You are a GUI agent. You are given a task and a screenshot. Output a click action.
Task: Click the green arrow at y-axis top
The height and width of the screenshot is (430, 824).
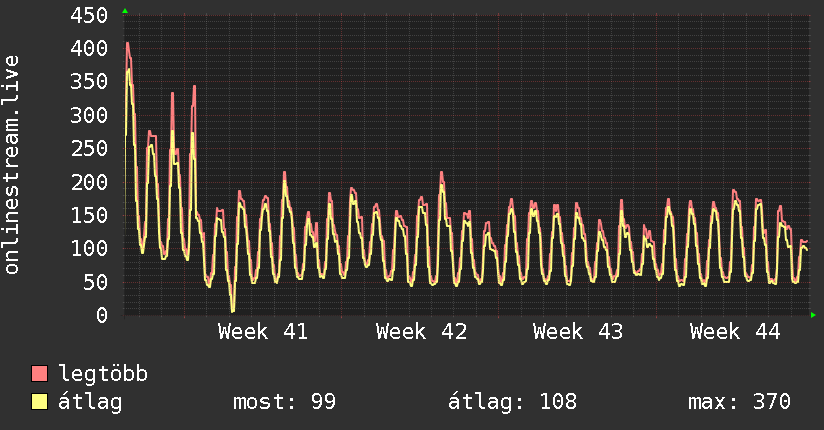point(125,11)
